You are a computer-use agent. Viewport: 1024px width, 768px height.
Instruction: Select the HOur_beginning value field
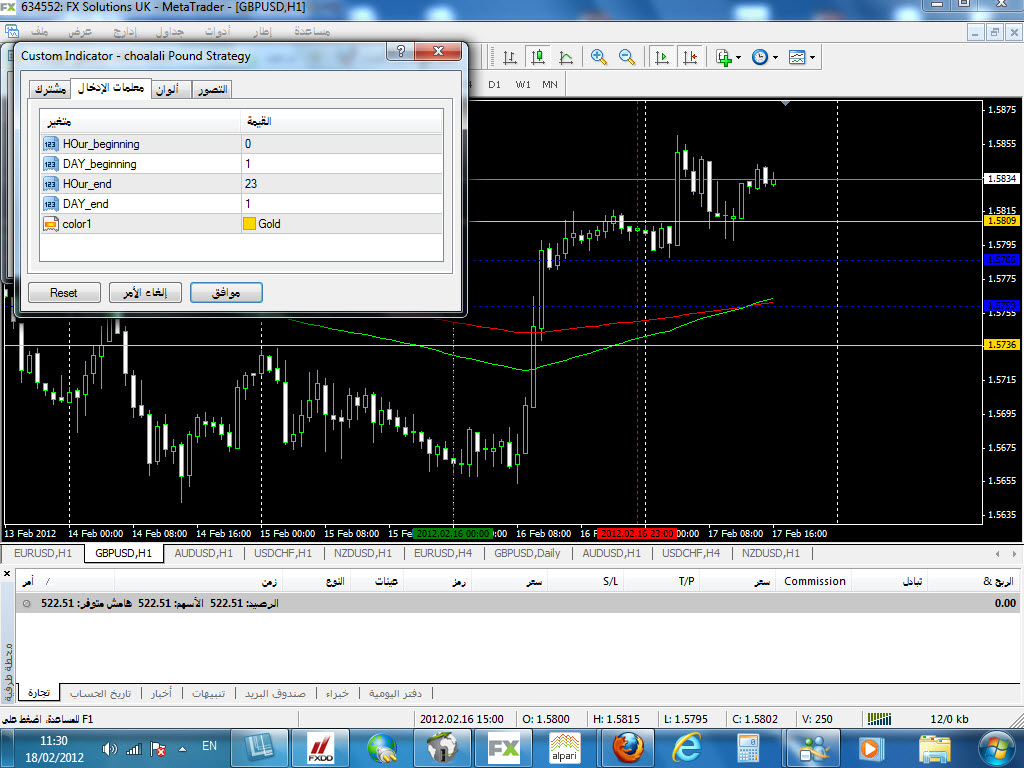point(342,144)
